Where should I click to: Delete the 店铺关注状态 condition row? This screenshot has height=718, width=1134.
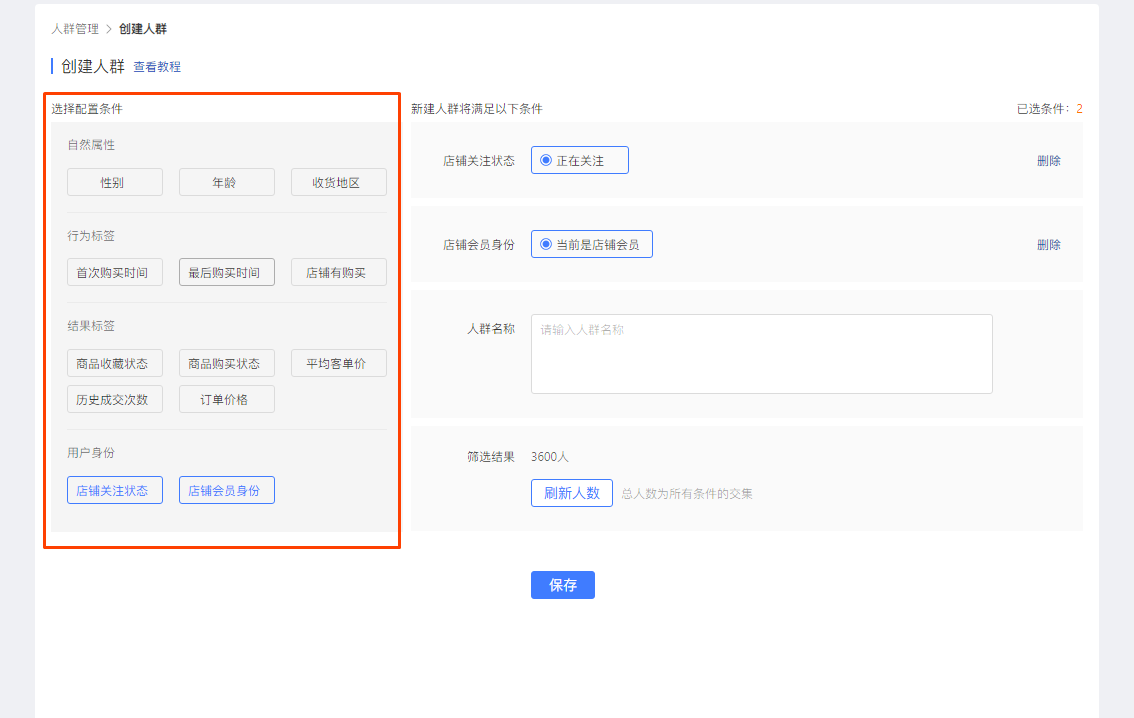(x=1048, y=160)
